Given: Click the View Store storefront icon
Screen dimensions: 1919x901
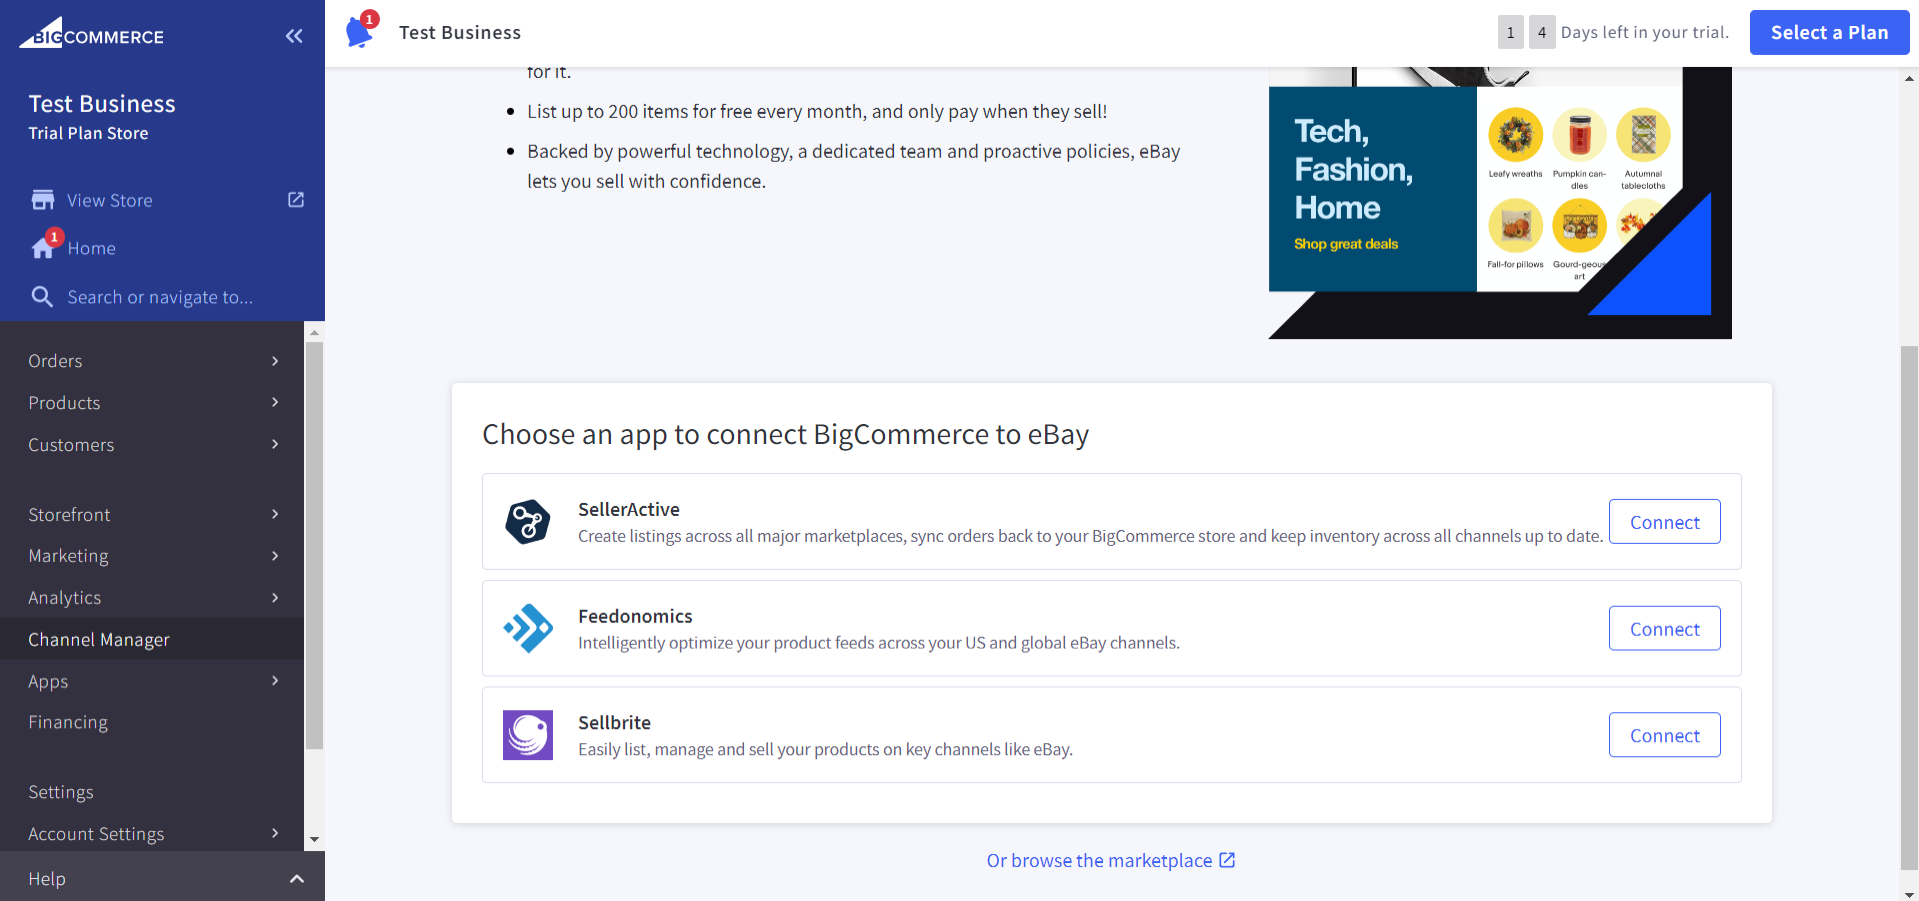Looking at the screenshot, I should [x=43, y=200].
